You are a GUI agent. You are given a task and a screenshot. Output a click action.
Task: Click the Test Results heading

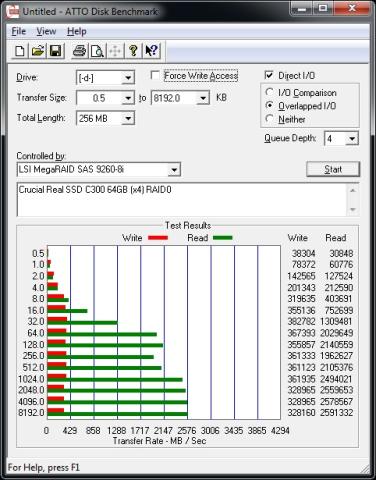pyautogui.click(x=188, y=226)
